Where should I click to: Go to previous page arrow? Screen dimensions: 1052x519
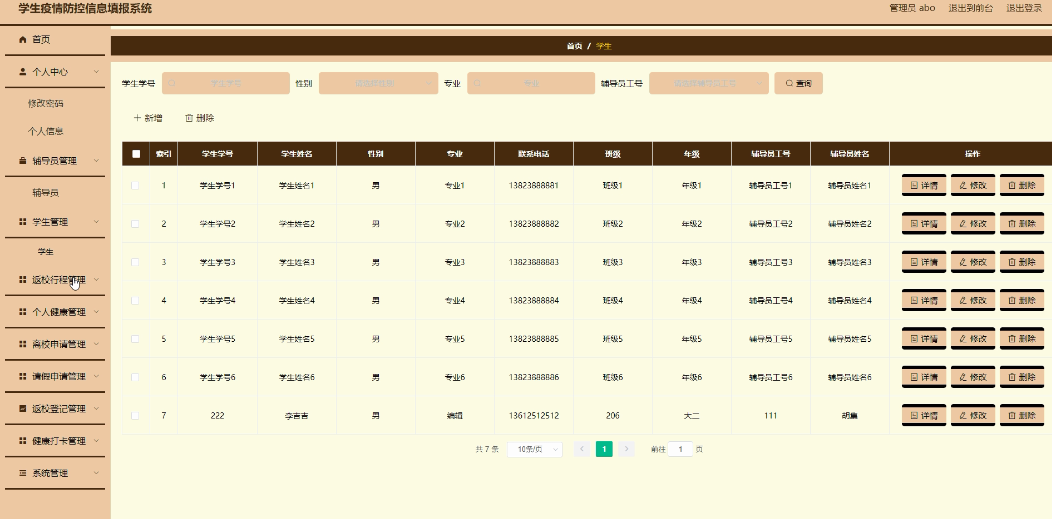[x=582, y=449]
